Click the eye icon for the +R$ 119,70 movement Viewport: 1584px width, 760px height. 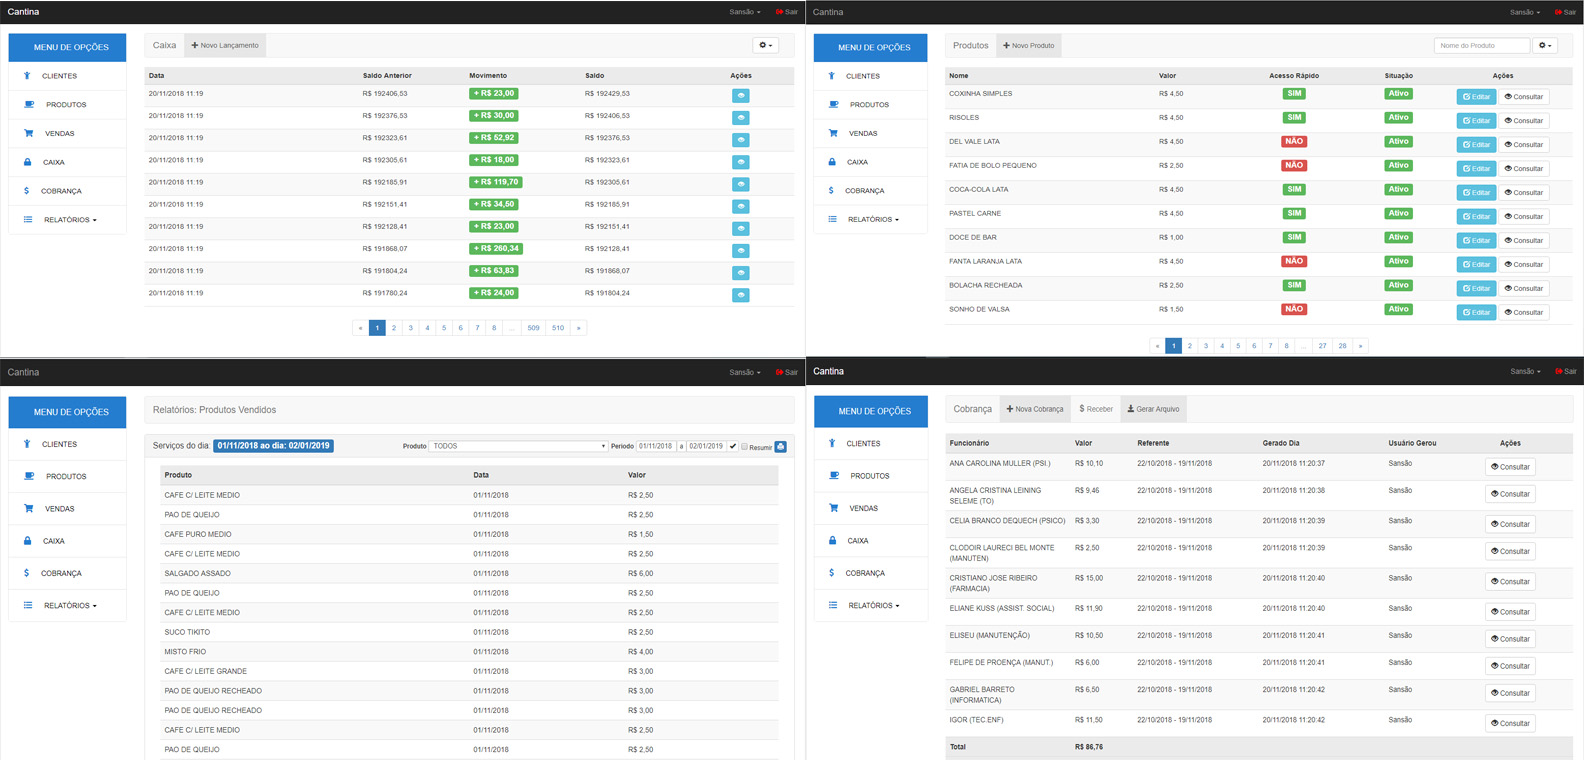pyautogui.click(x=740, y=184)
